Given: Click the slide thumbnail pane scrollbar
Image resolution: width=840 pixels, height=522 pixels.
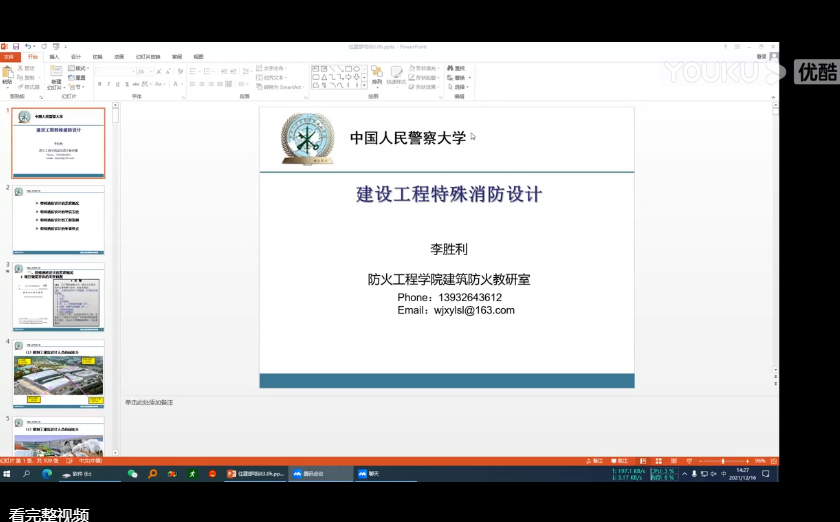Looking at the screenshot, I should click(115, 279).
